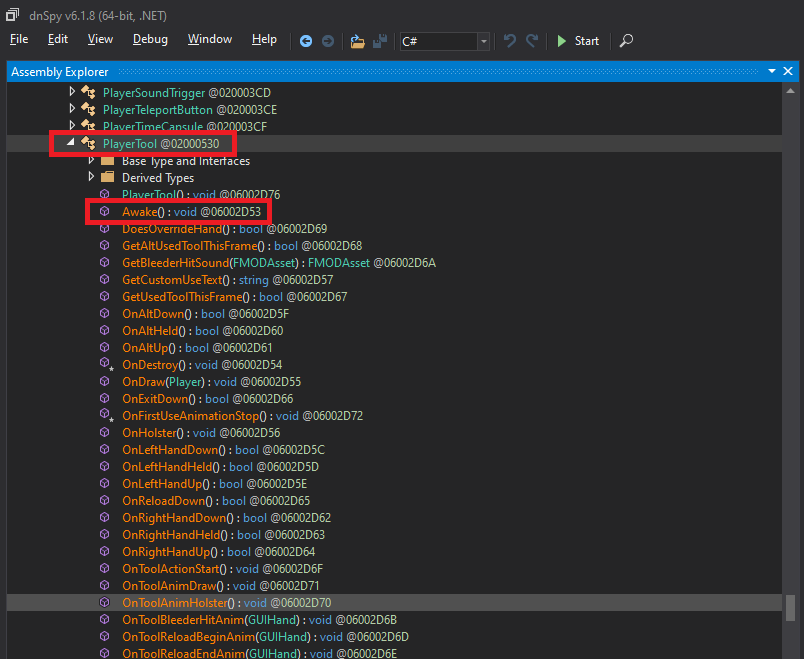The height and width of the screenshot is (659, 804).
Task: Click the Save All disks icon
Action: click(381, 41)
